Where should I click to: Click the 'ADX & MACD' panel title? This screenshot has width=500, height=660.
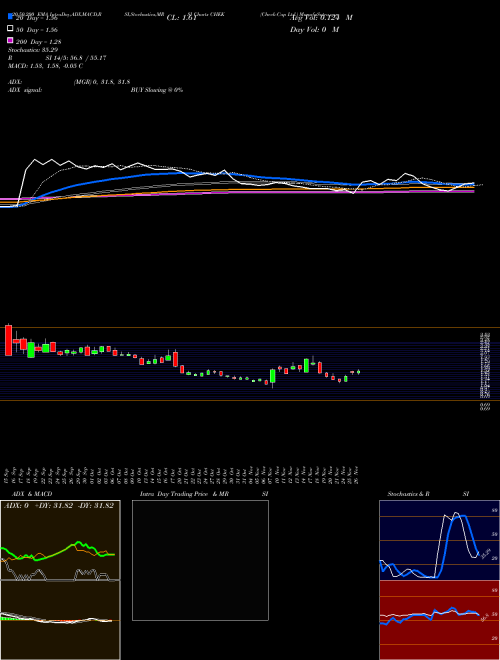coord(32,494)
